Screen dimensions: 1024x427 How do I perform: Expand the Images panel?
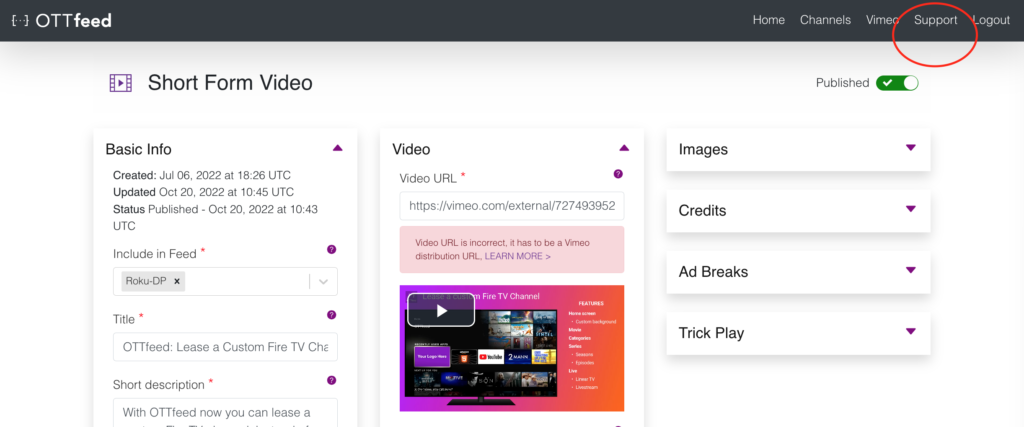coord(910,148)
